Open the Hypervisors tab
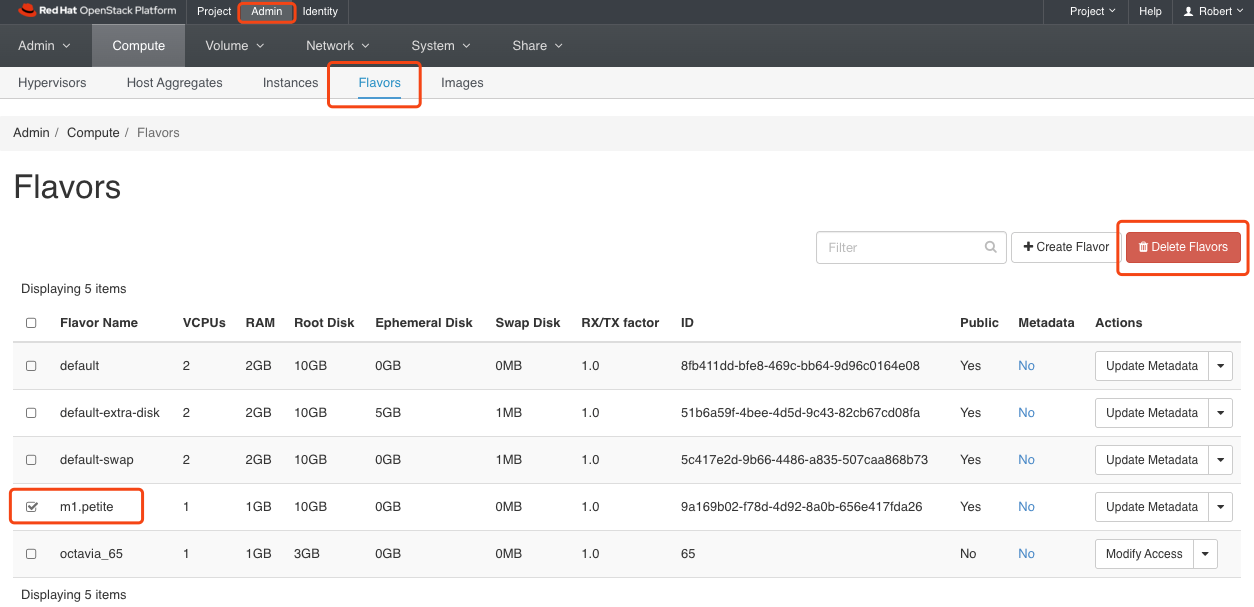This screenshot has height=607, width=1254. pyautogui.click(x=52, y=83)
